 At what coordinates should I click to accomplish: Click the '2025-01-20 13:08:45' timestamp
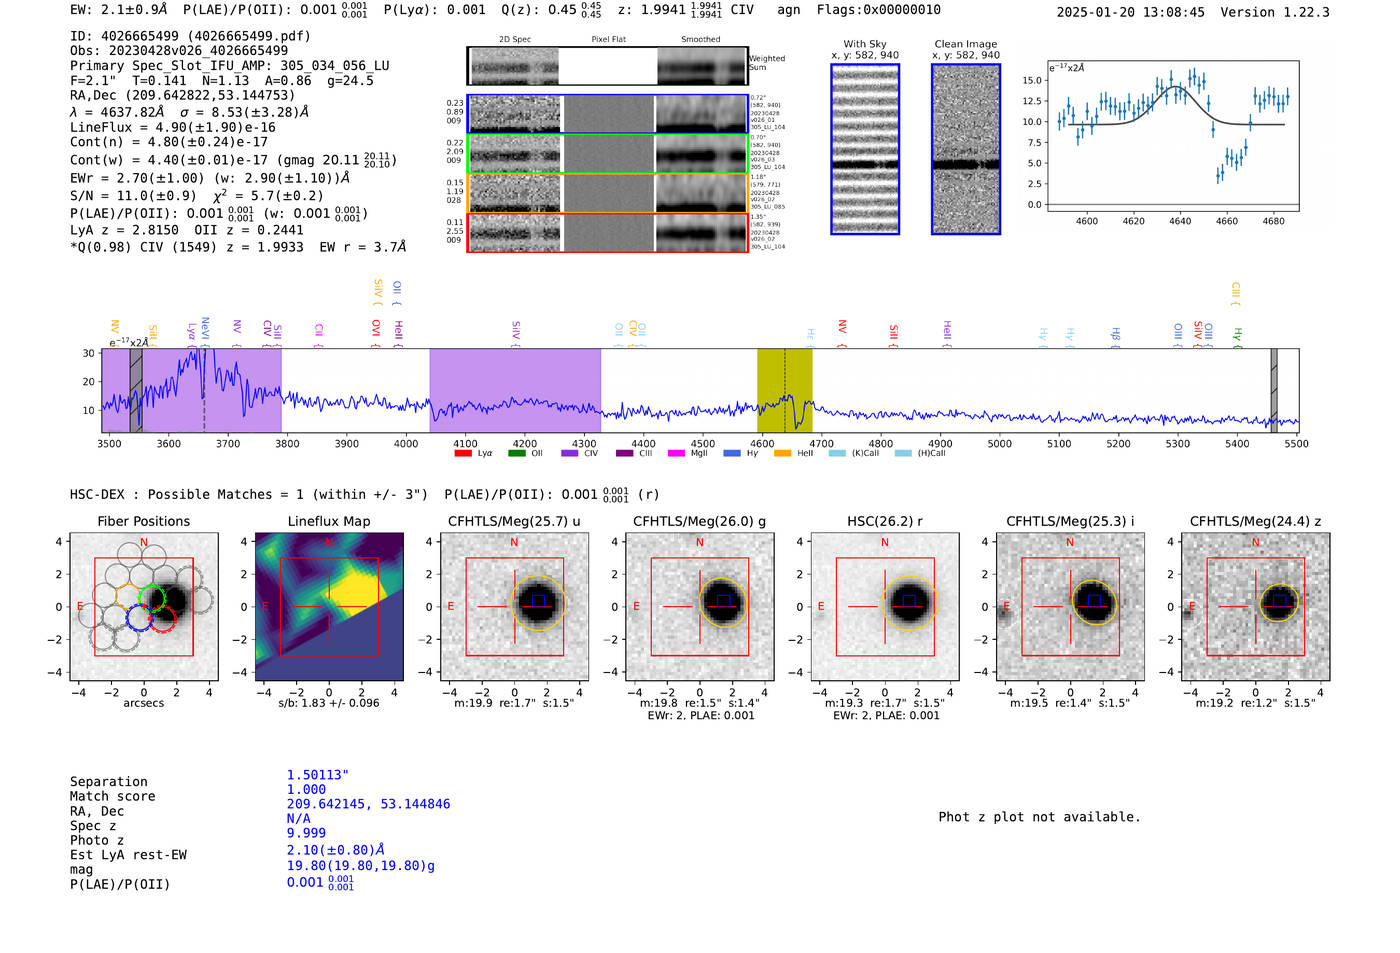click(1131, 12)
